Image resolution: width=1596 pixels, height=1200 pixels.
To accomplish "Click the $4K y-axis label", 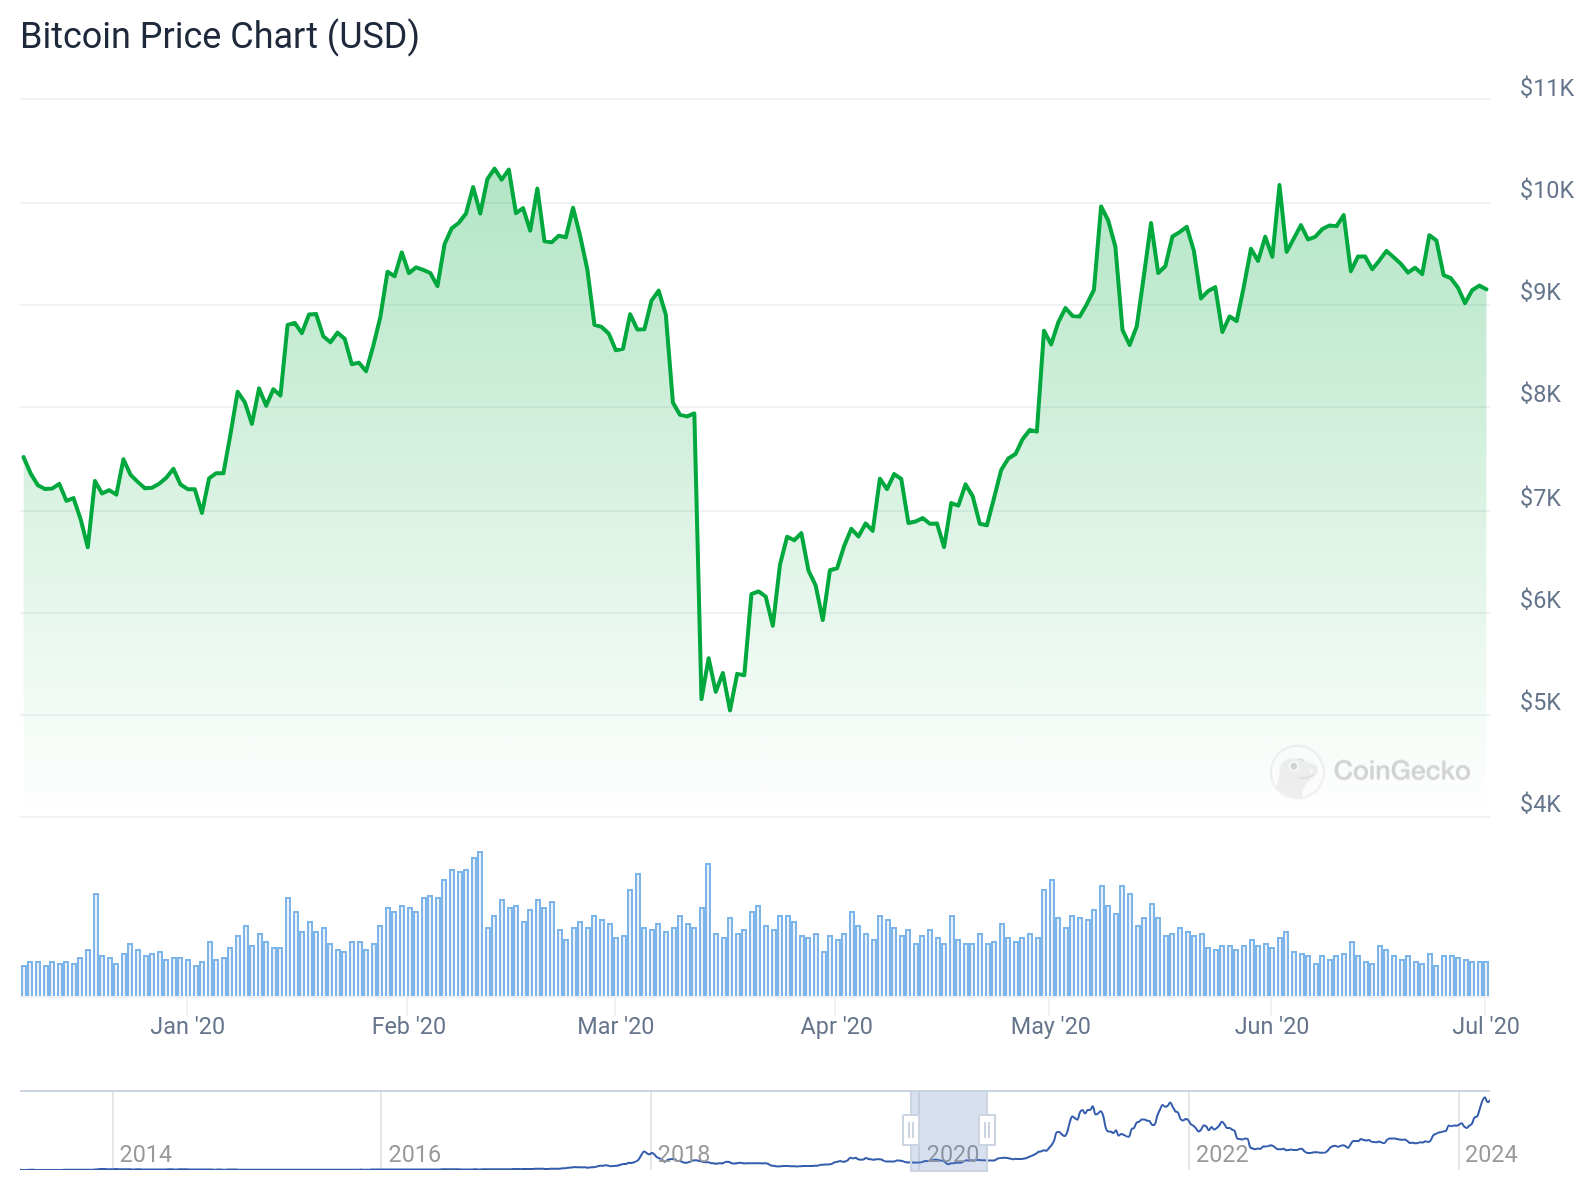I will 1541,804.
